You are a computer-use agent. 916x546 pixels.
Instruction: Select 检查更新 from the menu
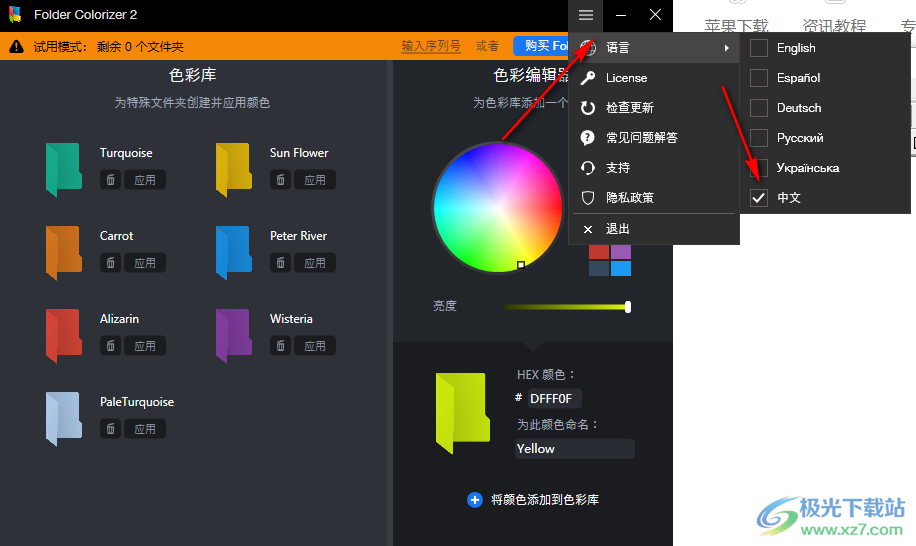coord(654,107)
